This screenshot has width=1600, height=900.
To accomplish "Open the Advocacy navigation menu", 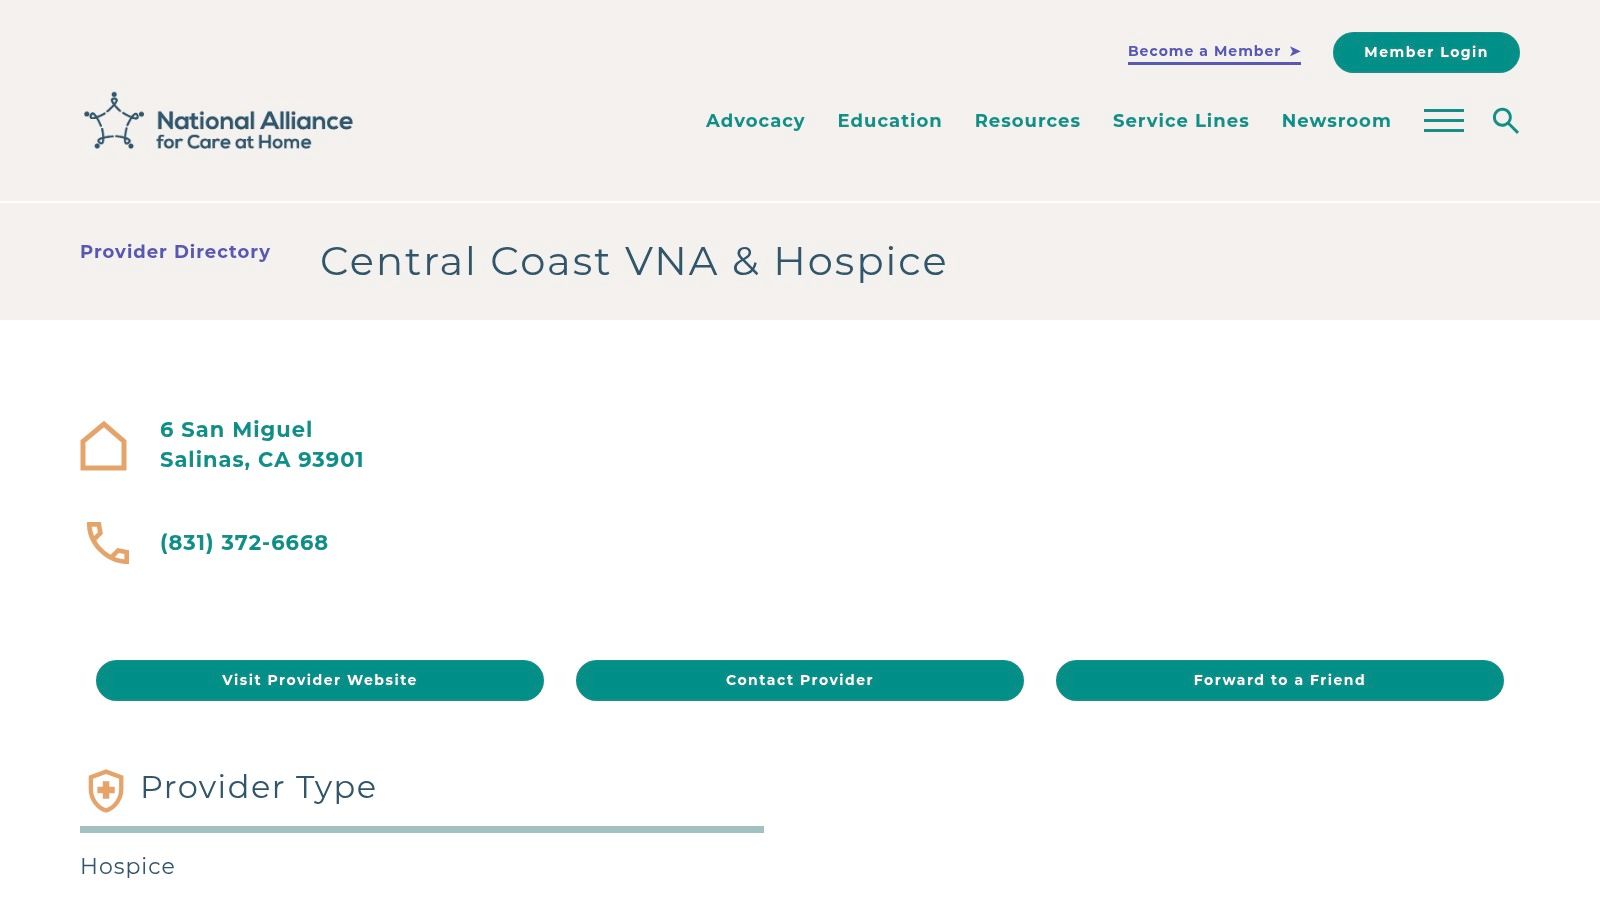I will coord(755,120).
